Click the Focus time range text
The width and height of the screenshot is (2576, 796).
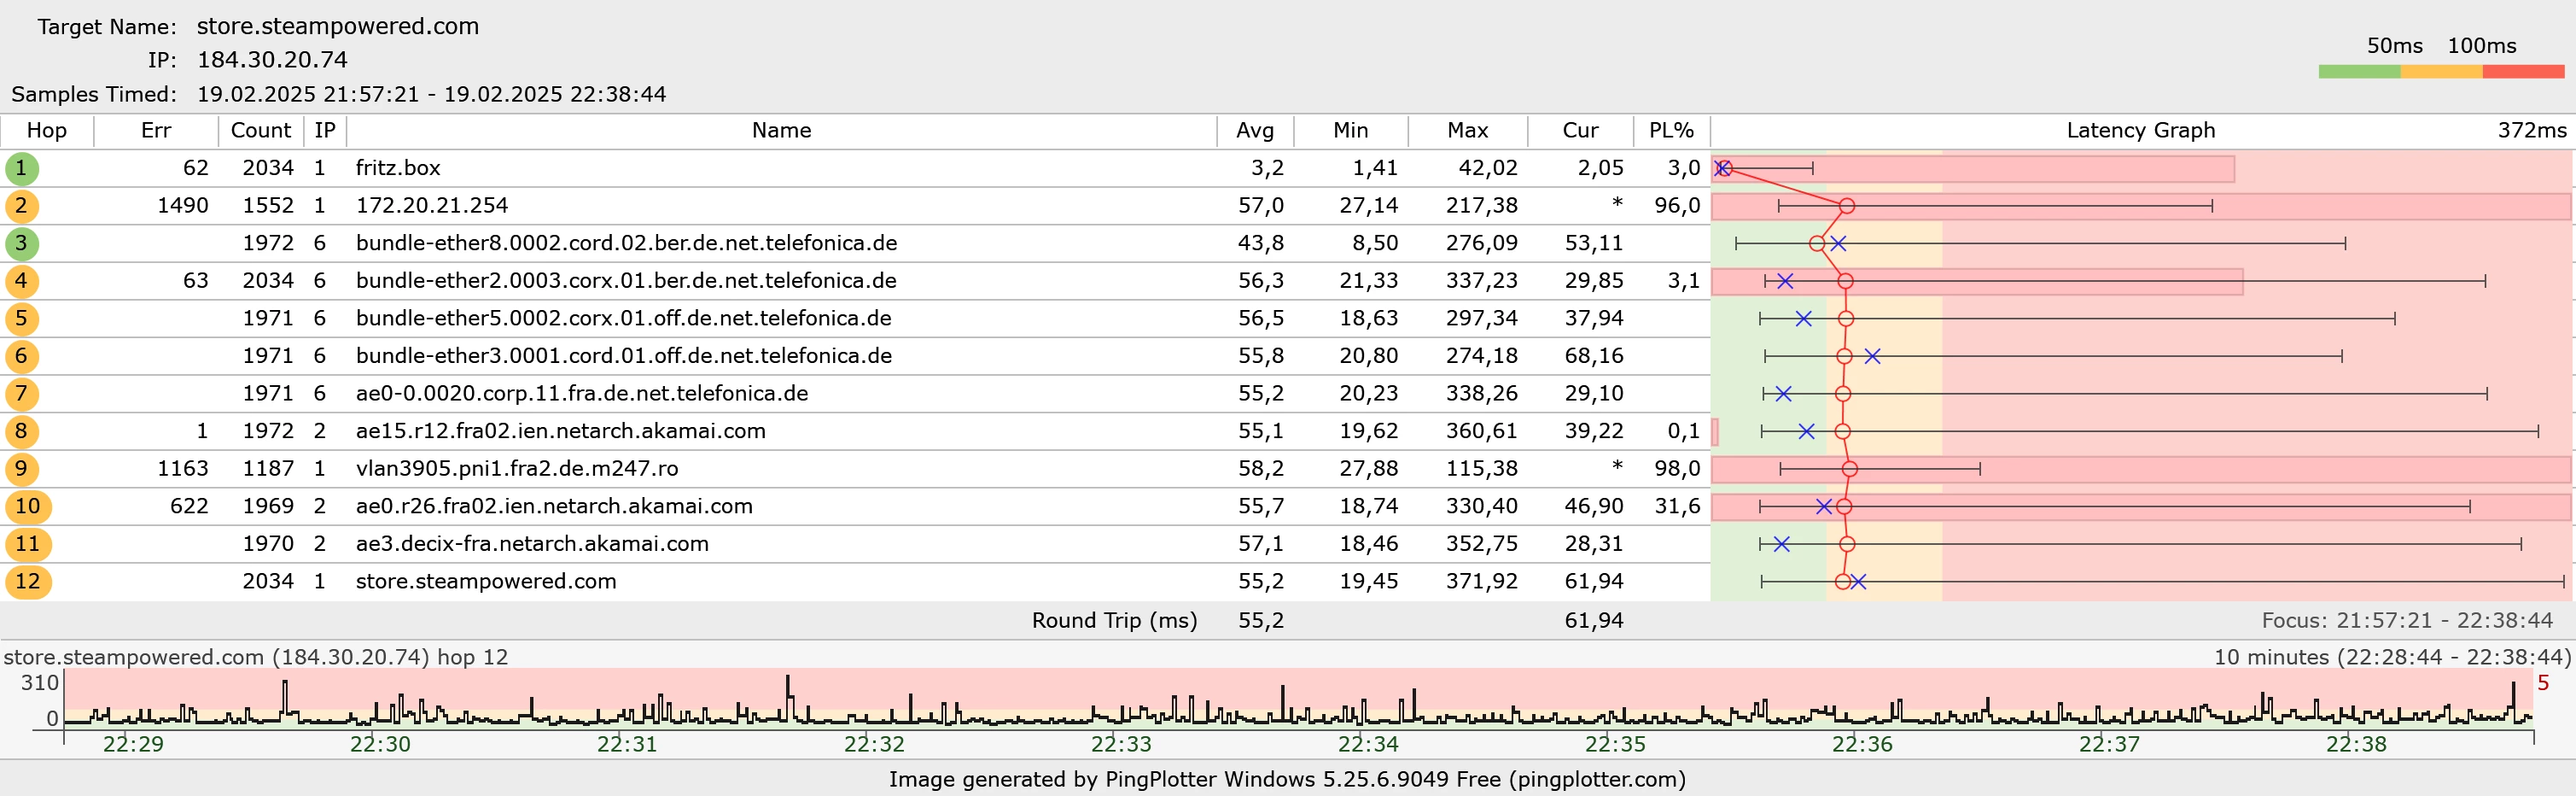point(2407,620)
